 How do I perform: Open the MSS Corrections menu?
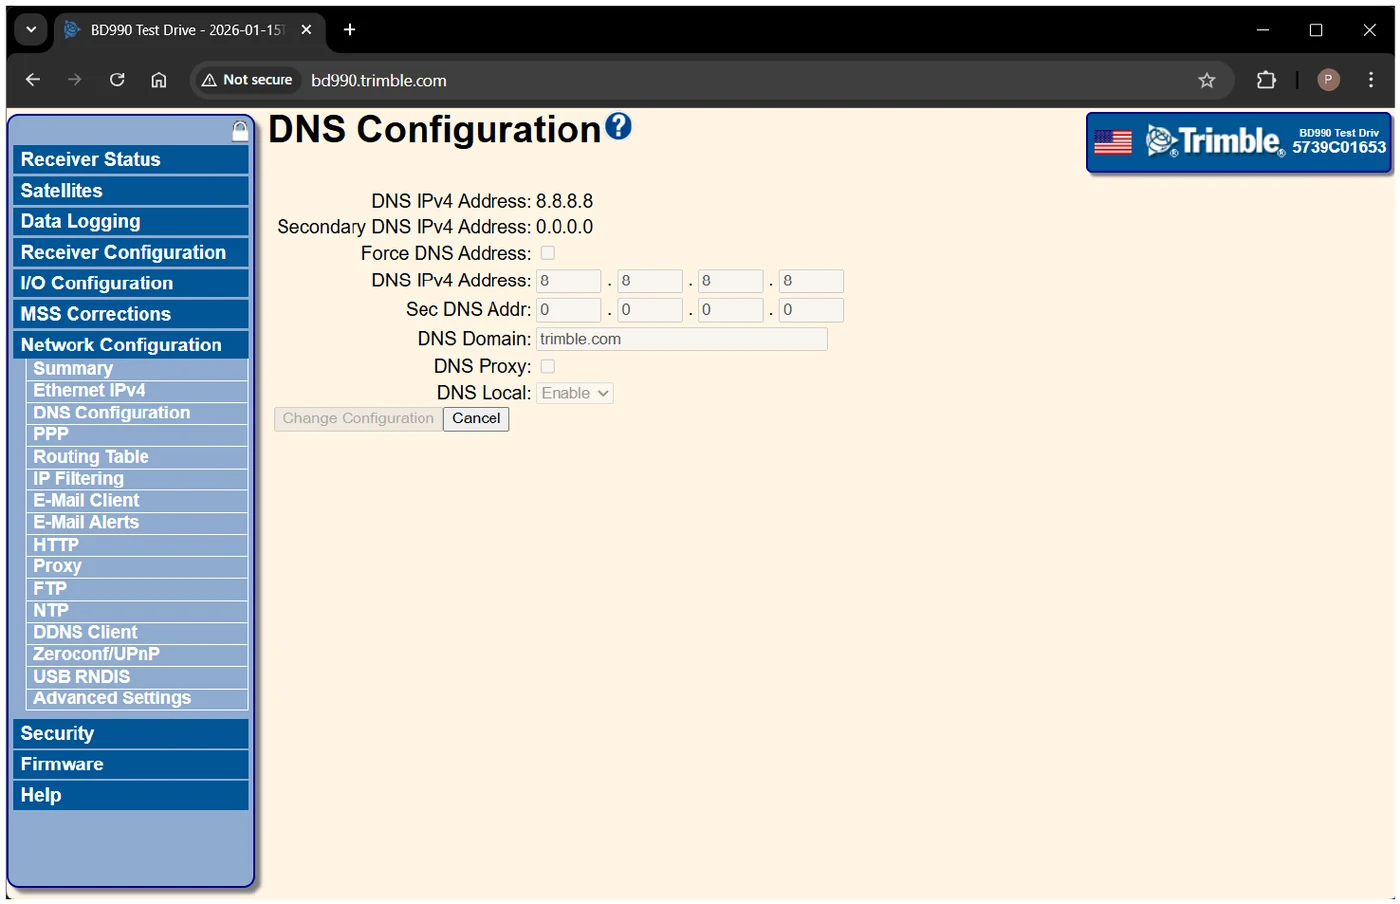click(x=131, y=314)
